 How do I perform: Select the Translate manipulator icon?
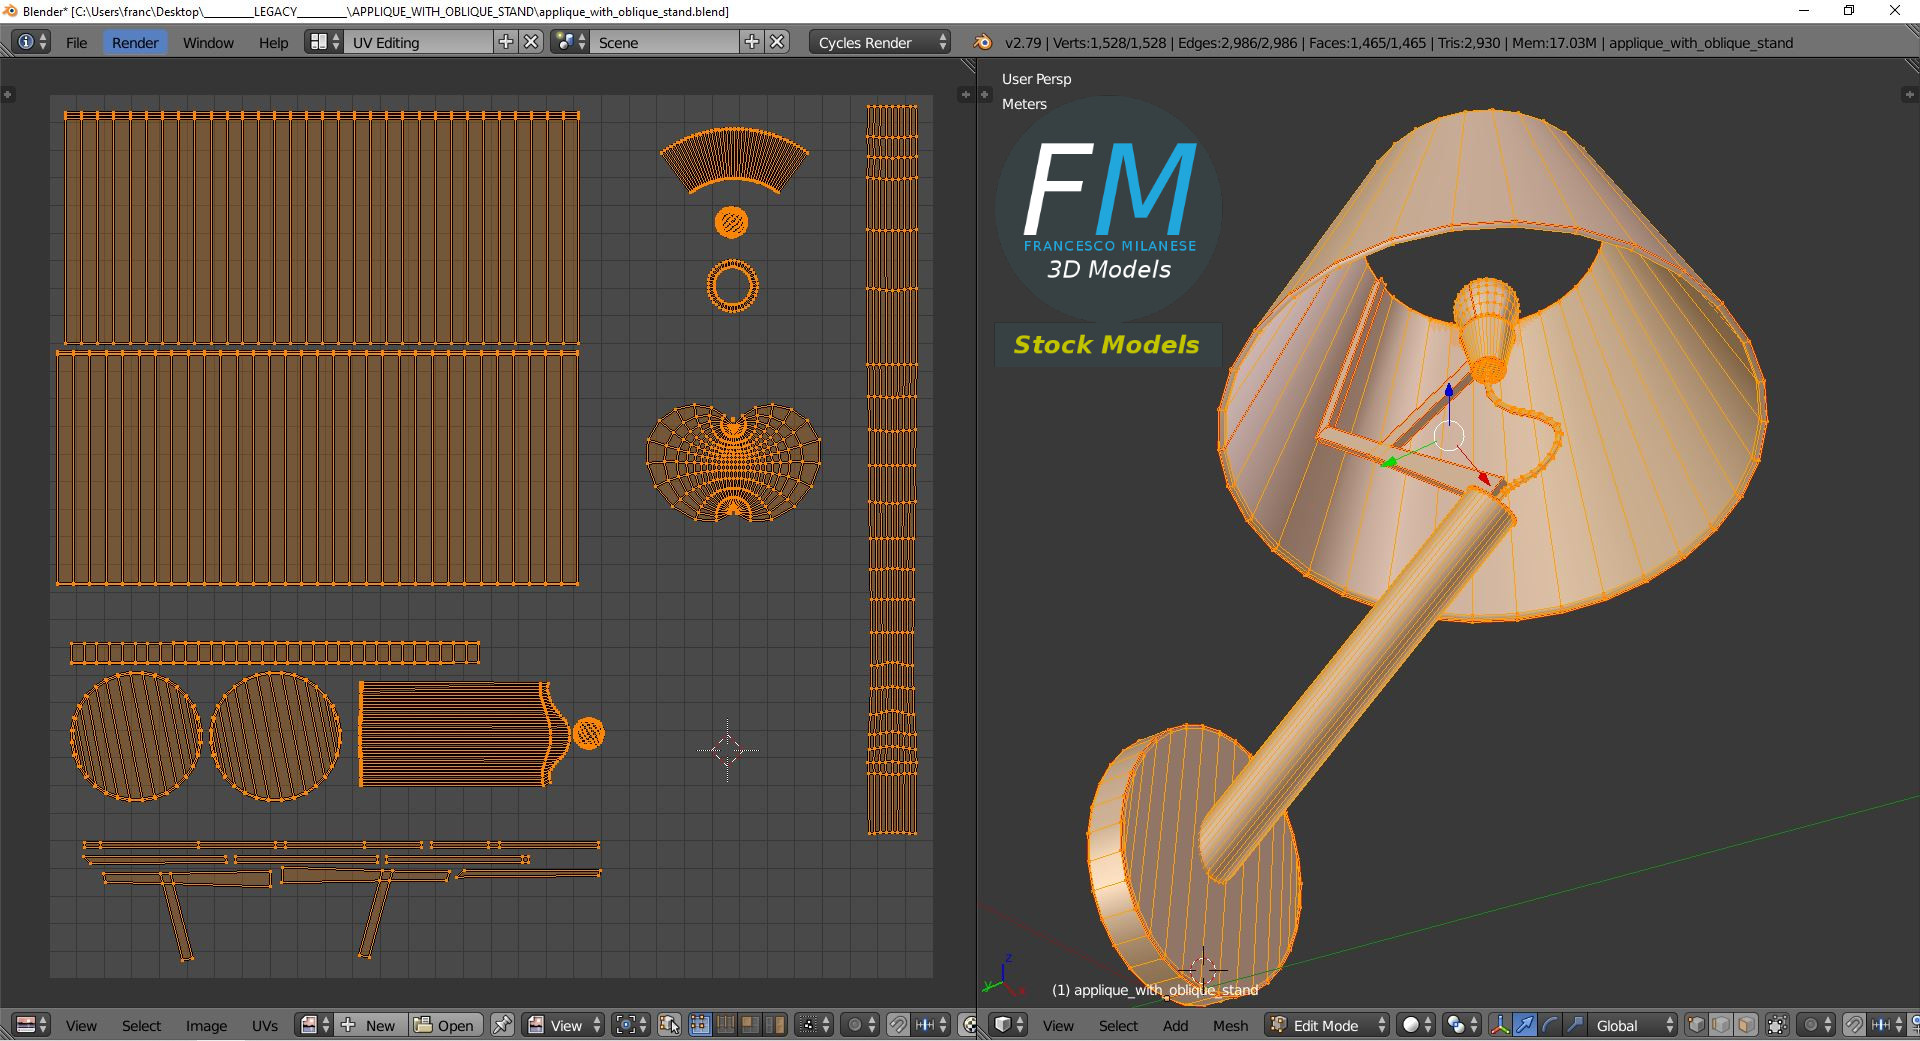[x=1525, y=1026]
